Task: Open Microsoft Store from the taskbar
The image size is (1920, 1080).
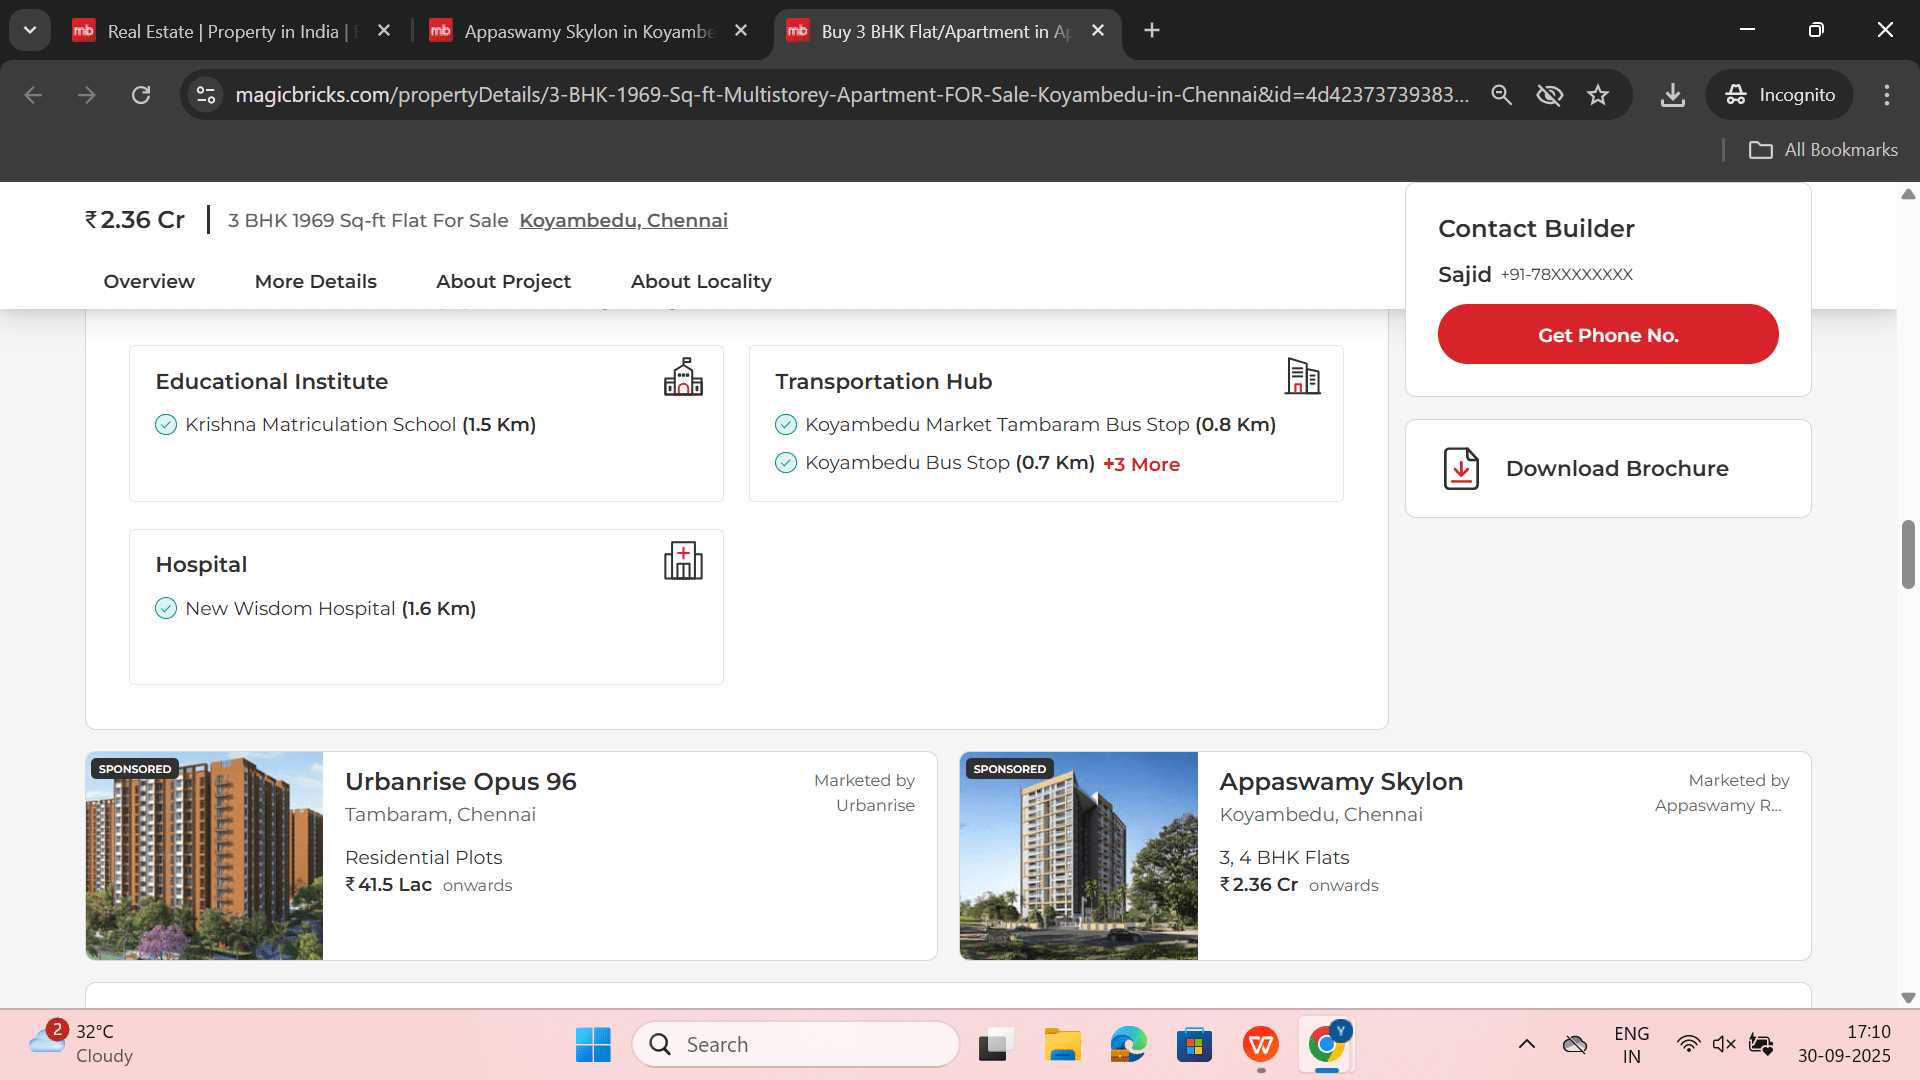Action: pyautogui.click(x=1194, y=1045)
